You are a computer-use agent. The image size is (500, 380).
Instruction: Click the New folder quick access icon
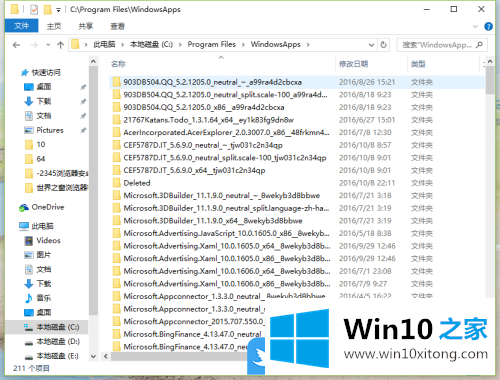[x=48, y=10]
